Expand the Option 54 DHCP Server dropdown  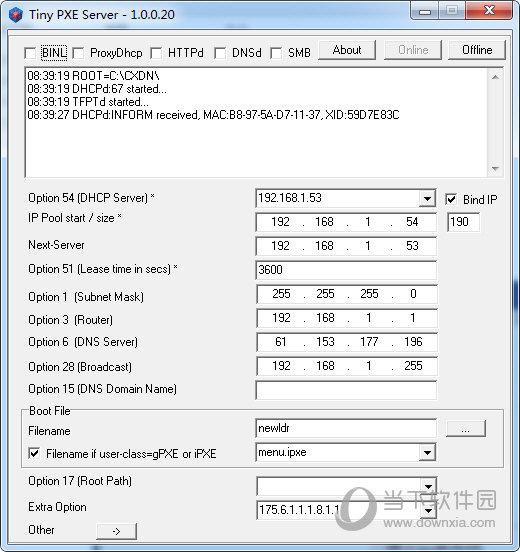coord(427,199)
